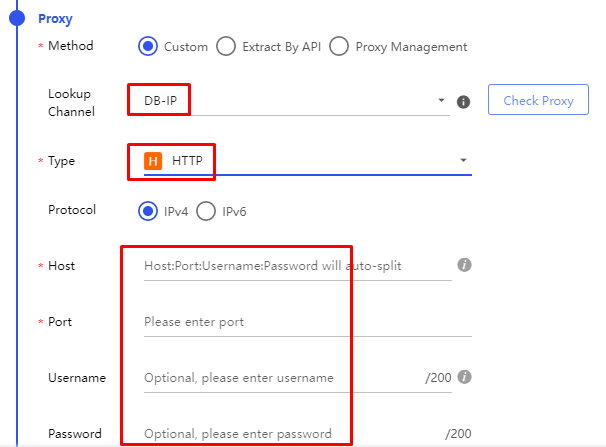The image size is (606, 447).
Task: Click into the Host input field
Action: [x=295, y=266]
